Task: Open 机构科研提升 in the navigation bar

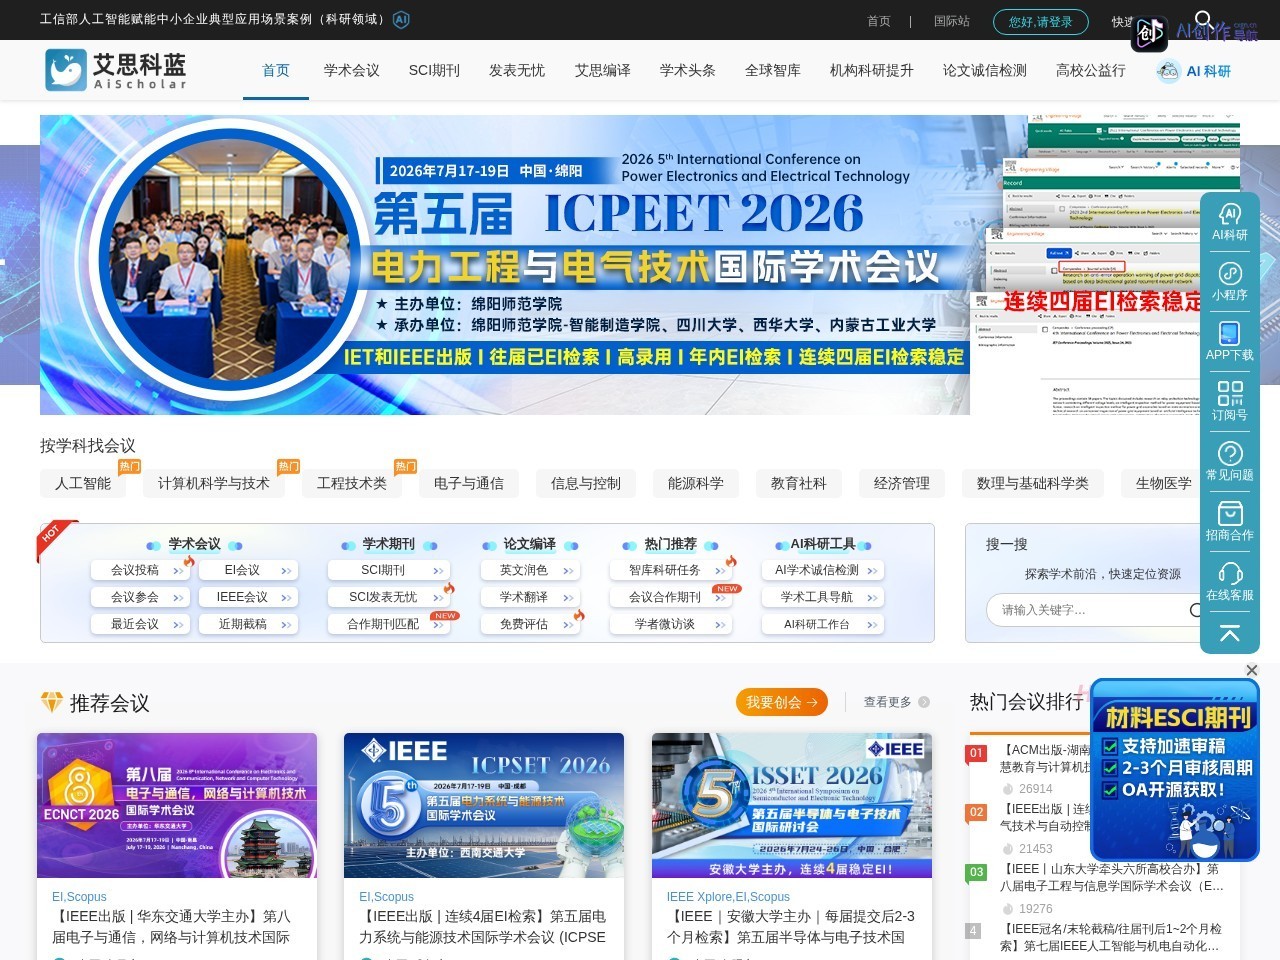Action: point(872,70)
